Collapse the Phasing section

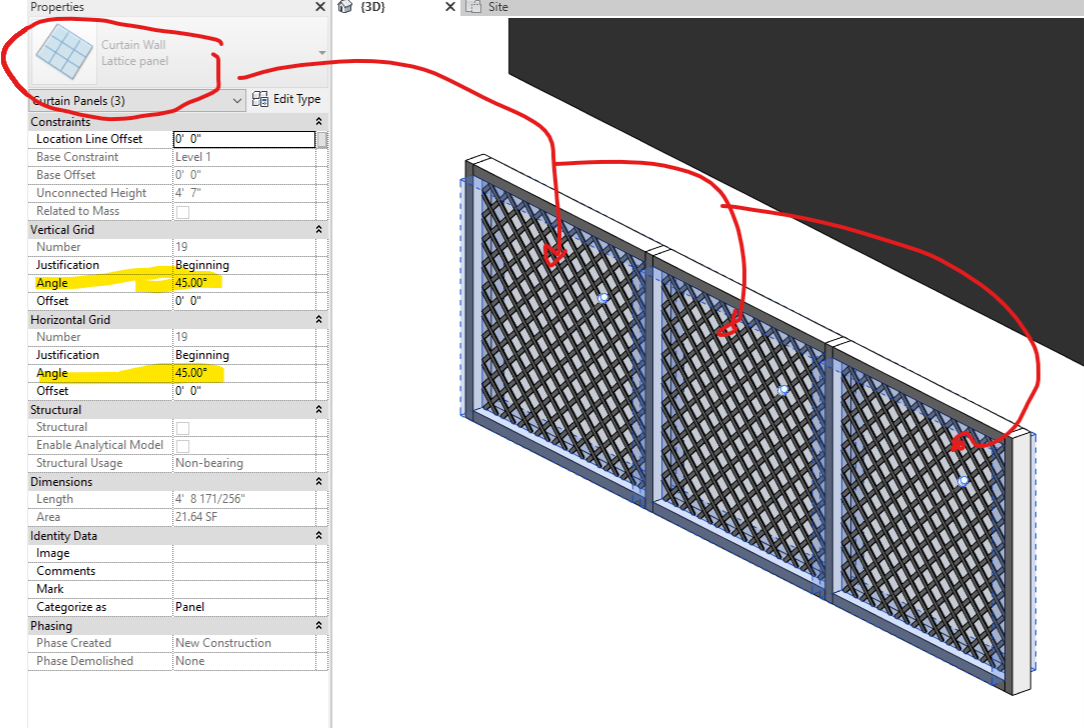[x=320, y=625]
